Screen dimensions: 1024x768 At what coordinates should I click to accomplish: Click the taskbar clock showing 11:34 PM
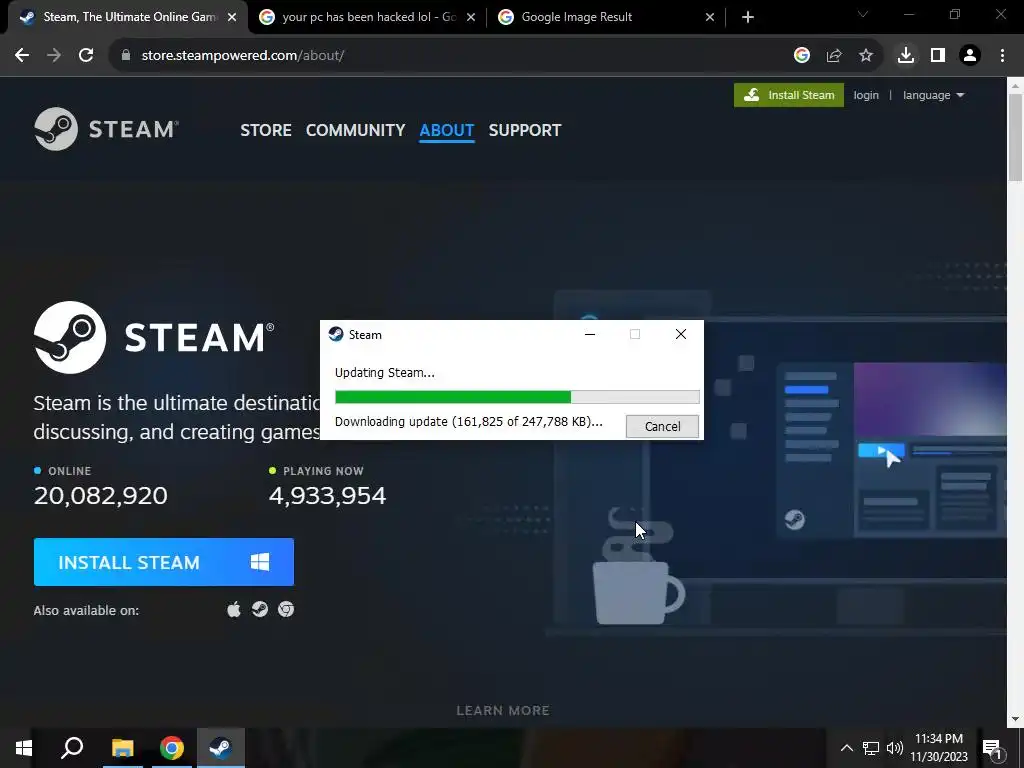click(x=938, y=748)
